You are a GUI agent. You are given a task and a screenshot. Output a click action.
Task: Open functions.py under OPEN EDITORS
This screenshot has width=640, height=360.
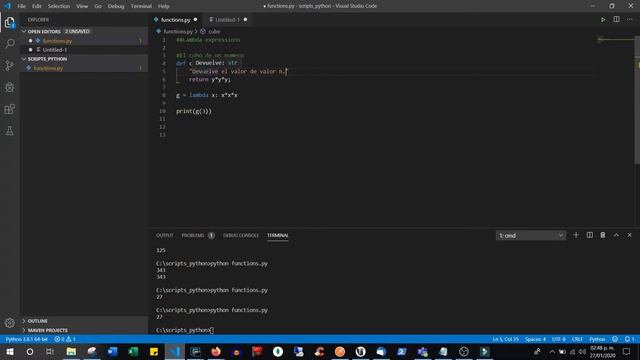57,41
